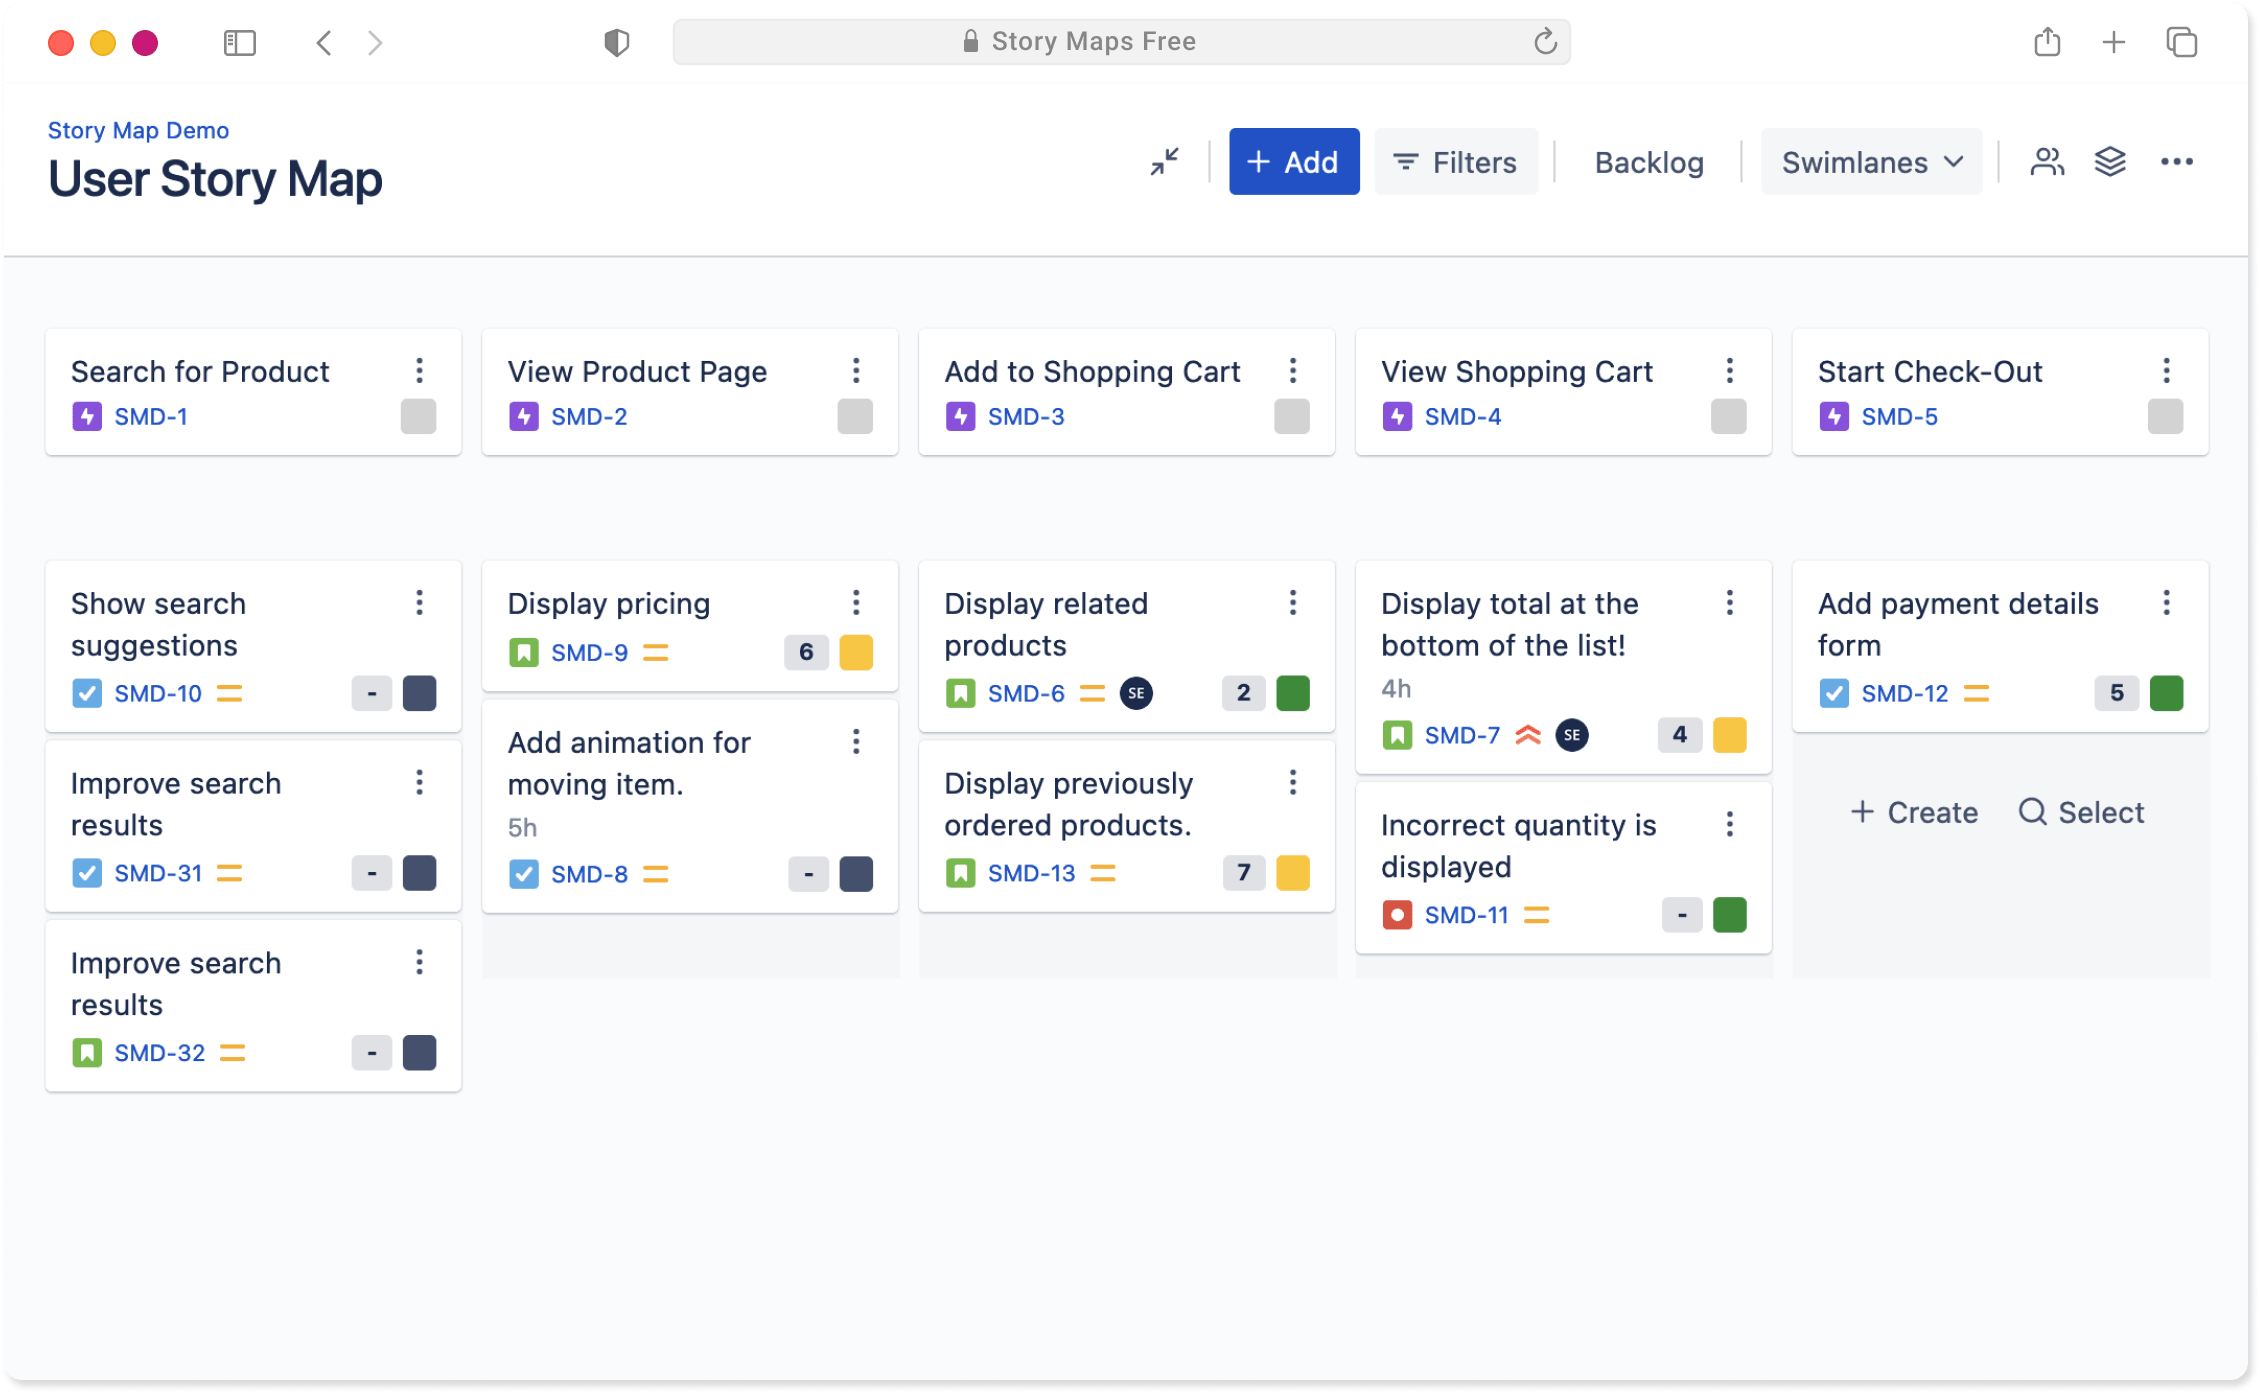
Task: Open a new Safari tab with plus
Action: tap(2114, 42)
